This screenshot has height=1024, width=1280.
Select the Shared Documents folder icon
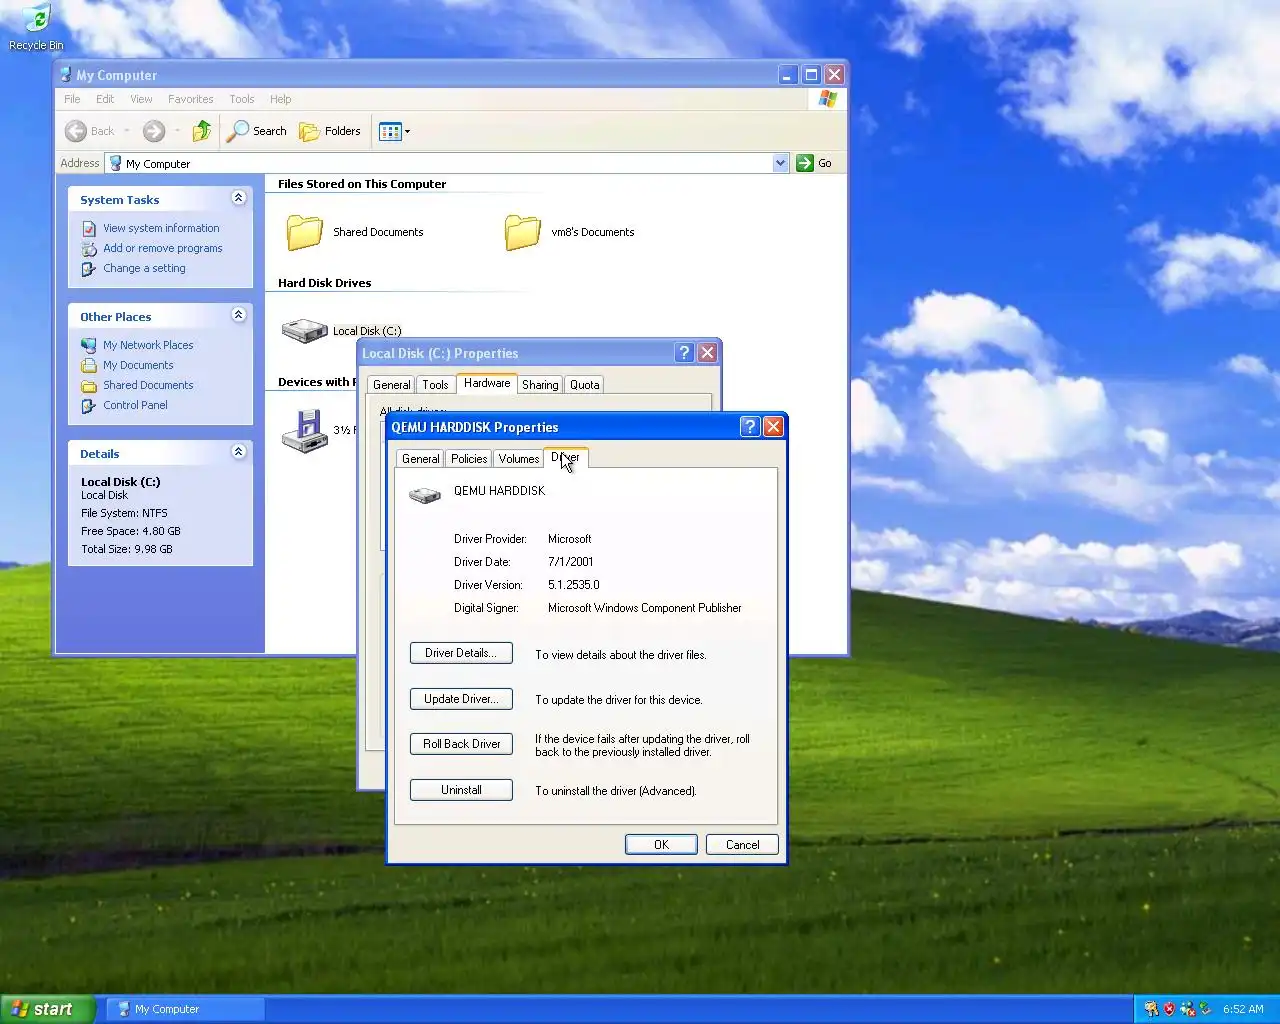(305, 232)
